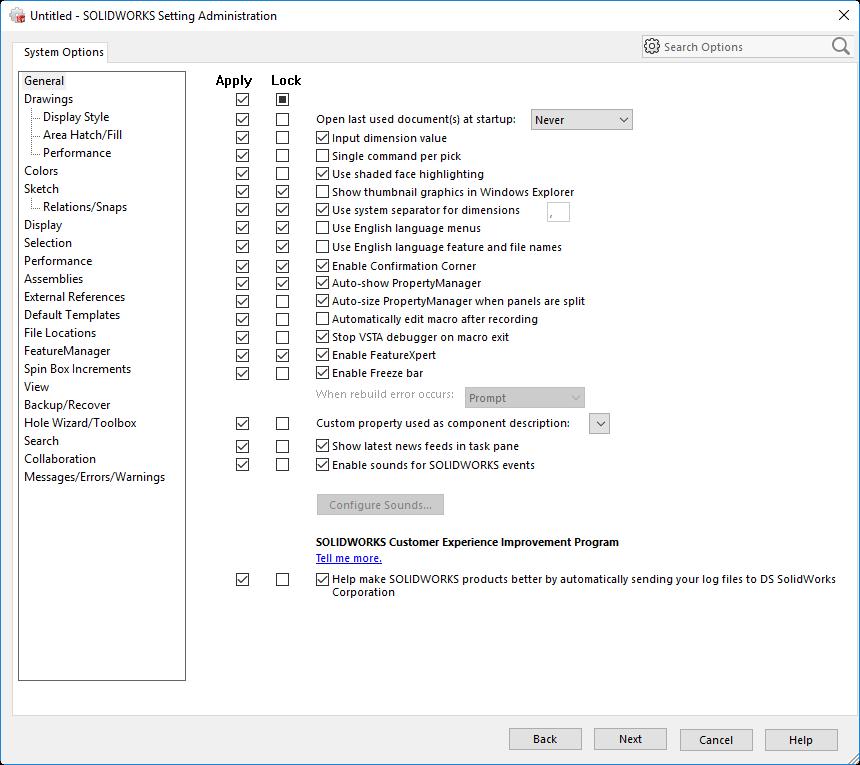This screenshot has width=860, height=765.
Task: Open the View category
Action: (36, 387)
